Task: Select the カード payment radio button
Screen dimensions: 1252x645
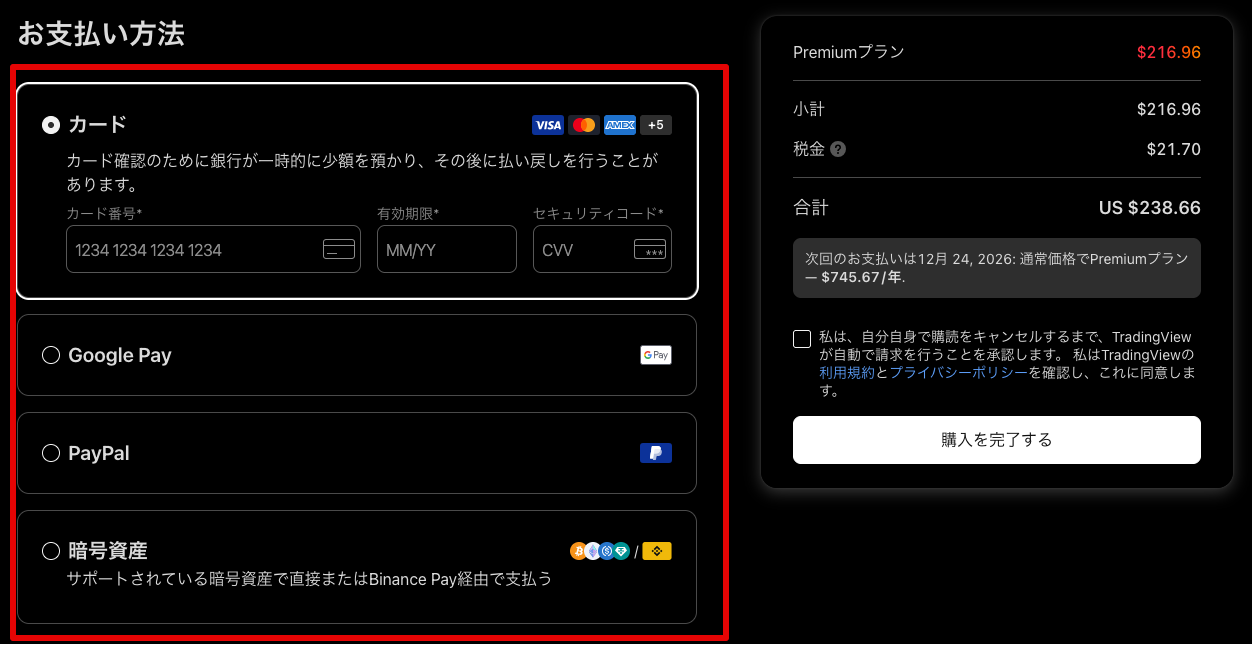Action: [x=51, y=125]
